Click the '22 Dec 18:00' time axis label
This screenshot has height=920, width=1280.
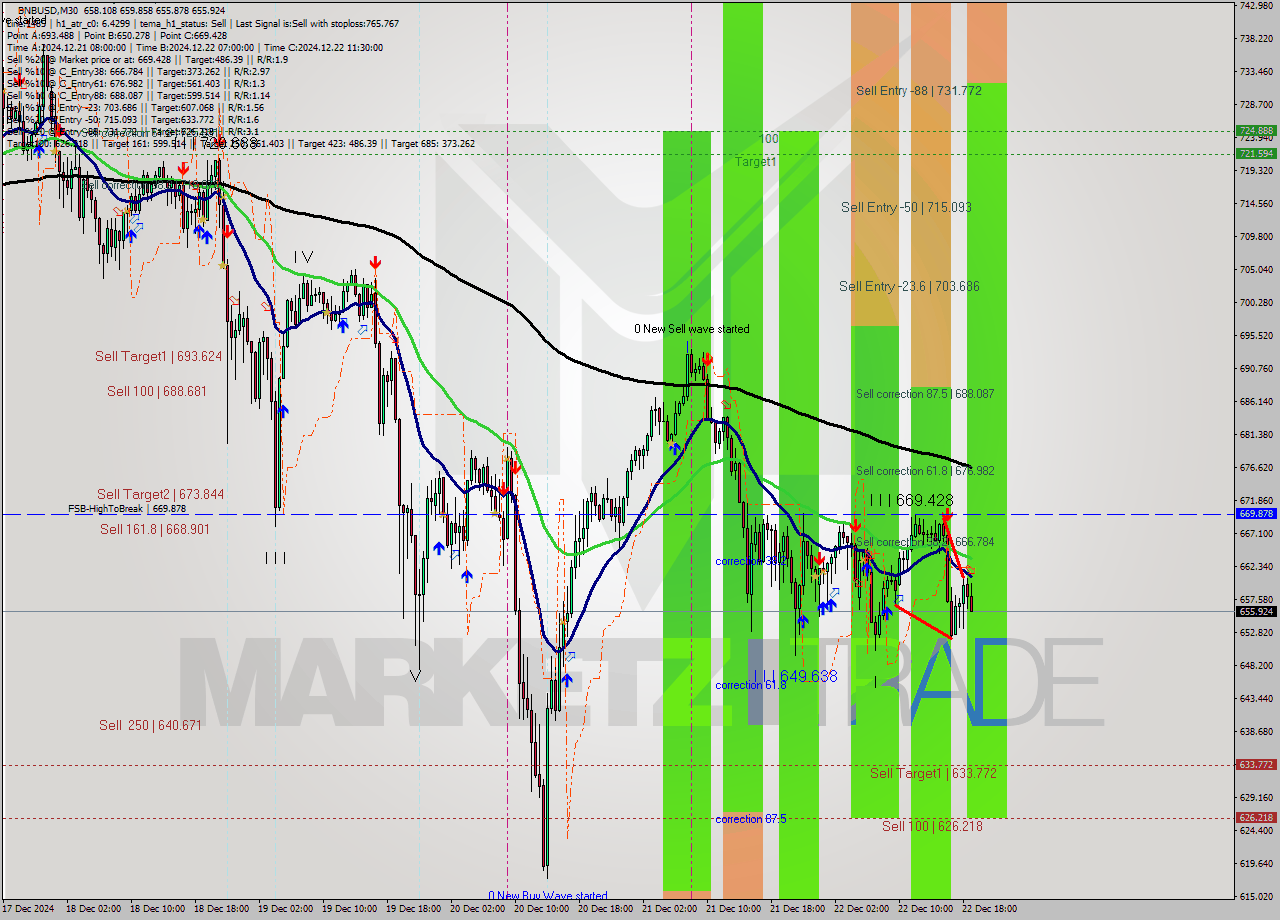[x=989, y=909]
